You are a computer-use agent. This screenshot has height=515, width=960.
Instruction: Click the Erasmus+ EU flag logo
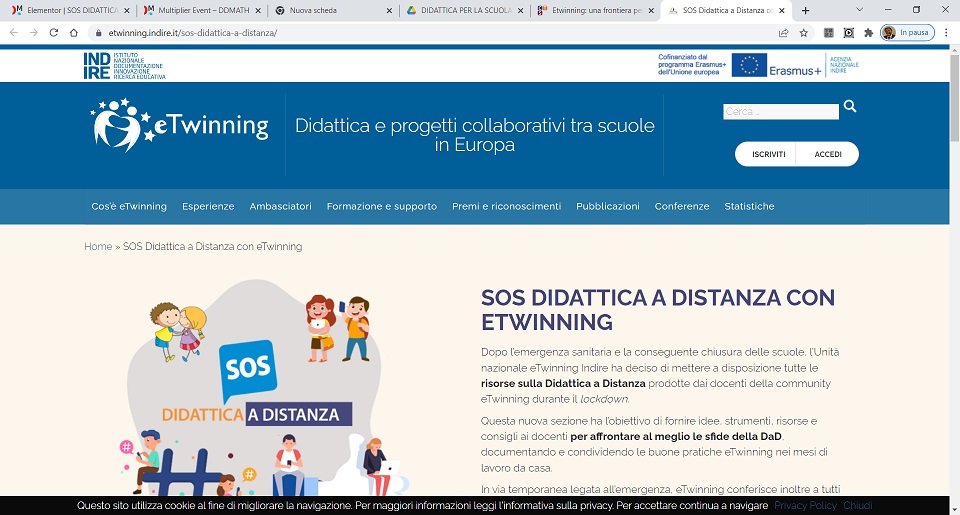(x=749, y=65)
